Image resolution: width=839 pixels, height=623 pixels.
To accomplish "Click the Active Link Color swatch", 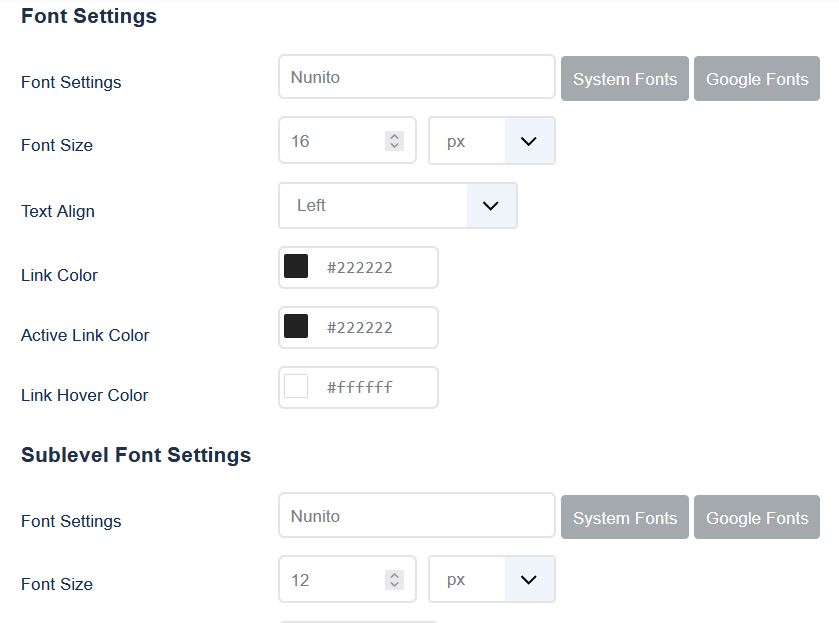I will point(296,326).
